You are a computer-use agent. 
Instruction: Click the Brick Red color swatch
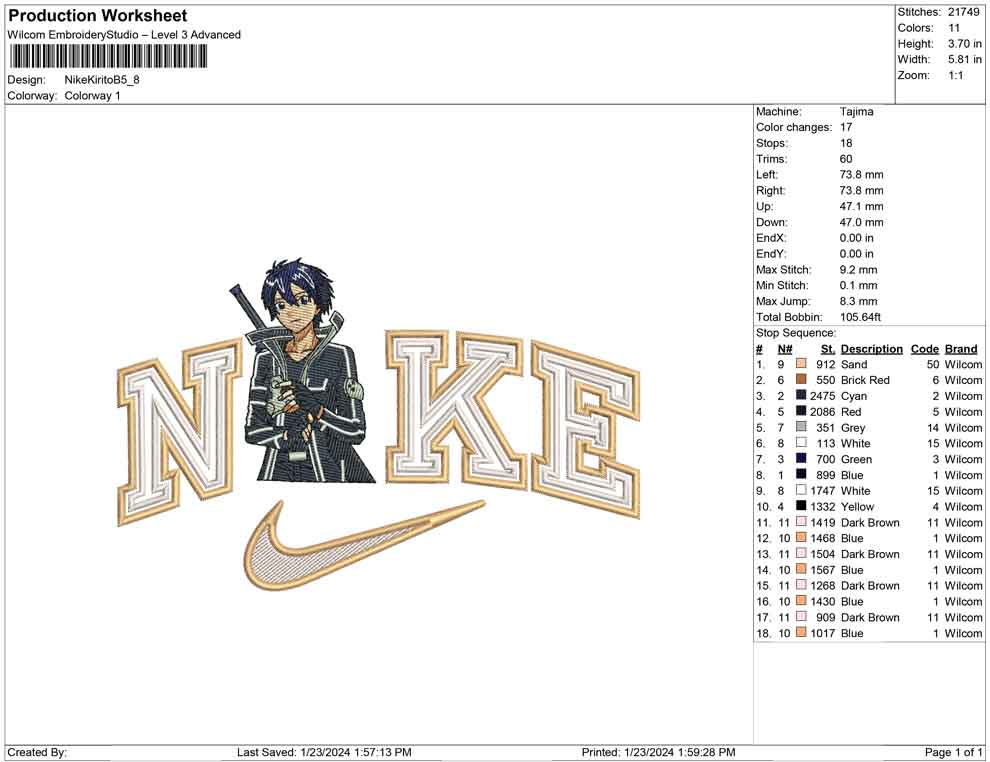(x=801, y=380)
